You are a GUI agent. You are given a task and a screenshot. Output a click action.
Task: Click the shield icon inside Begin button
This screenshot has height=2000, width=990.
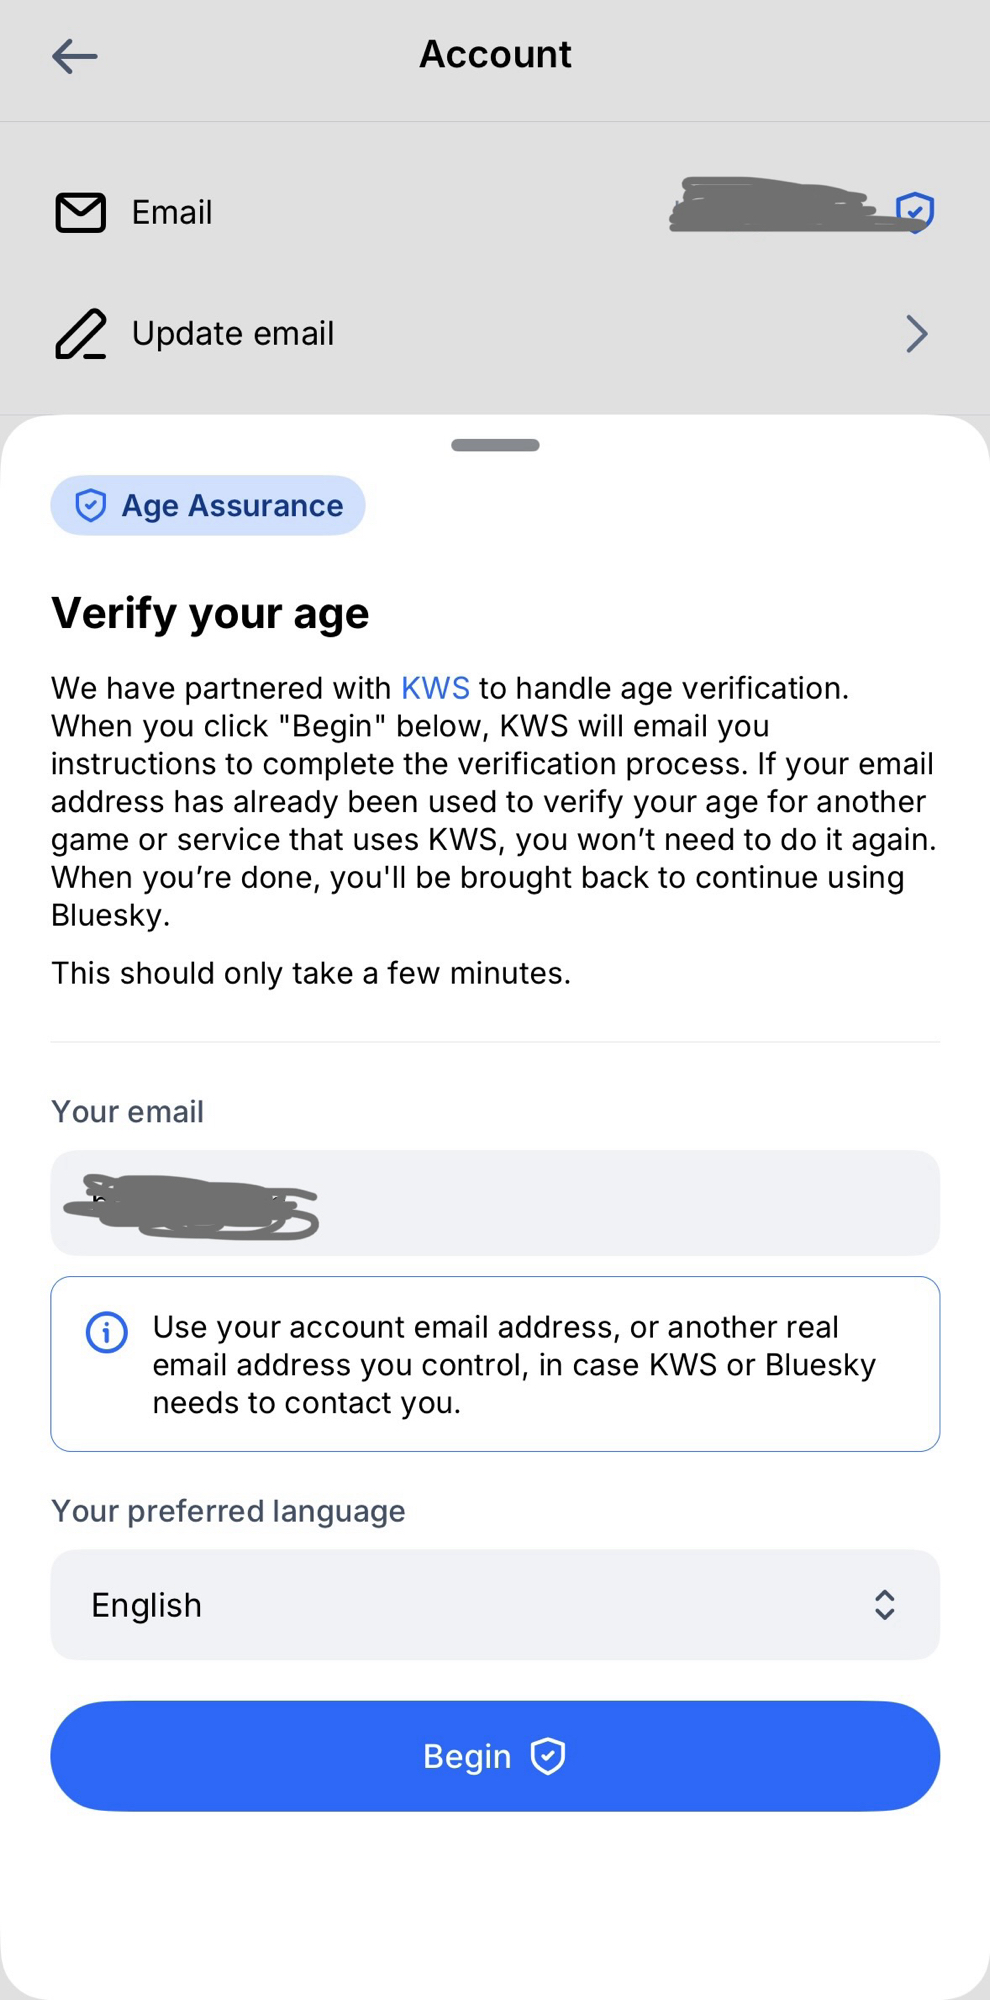[x=548, y=1756]
